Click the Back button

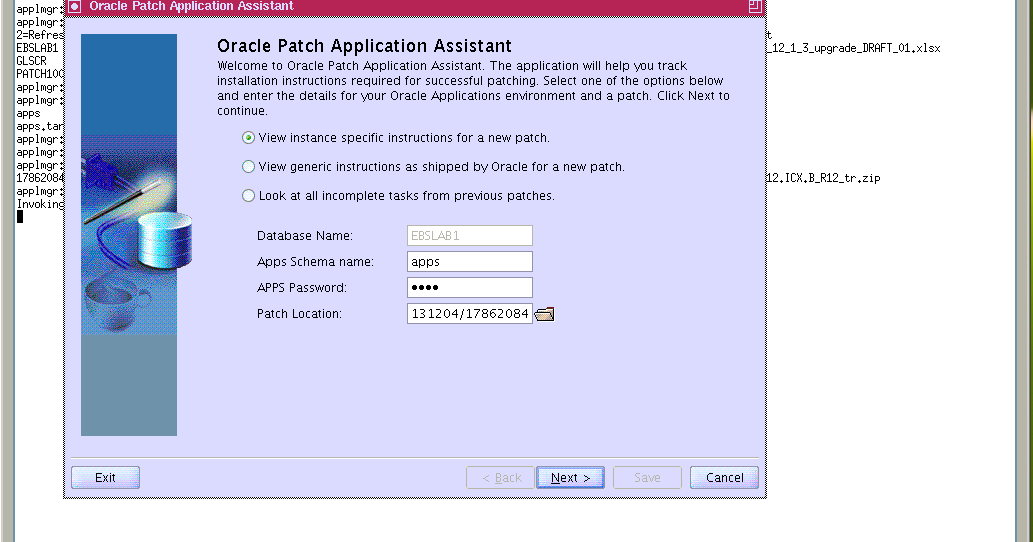point(501,477)
